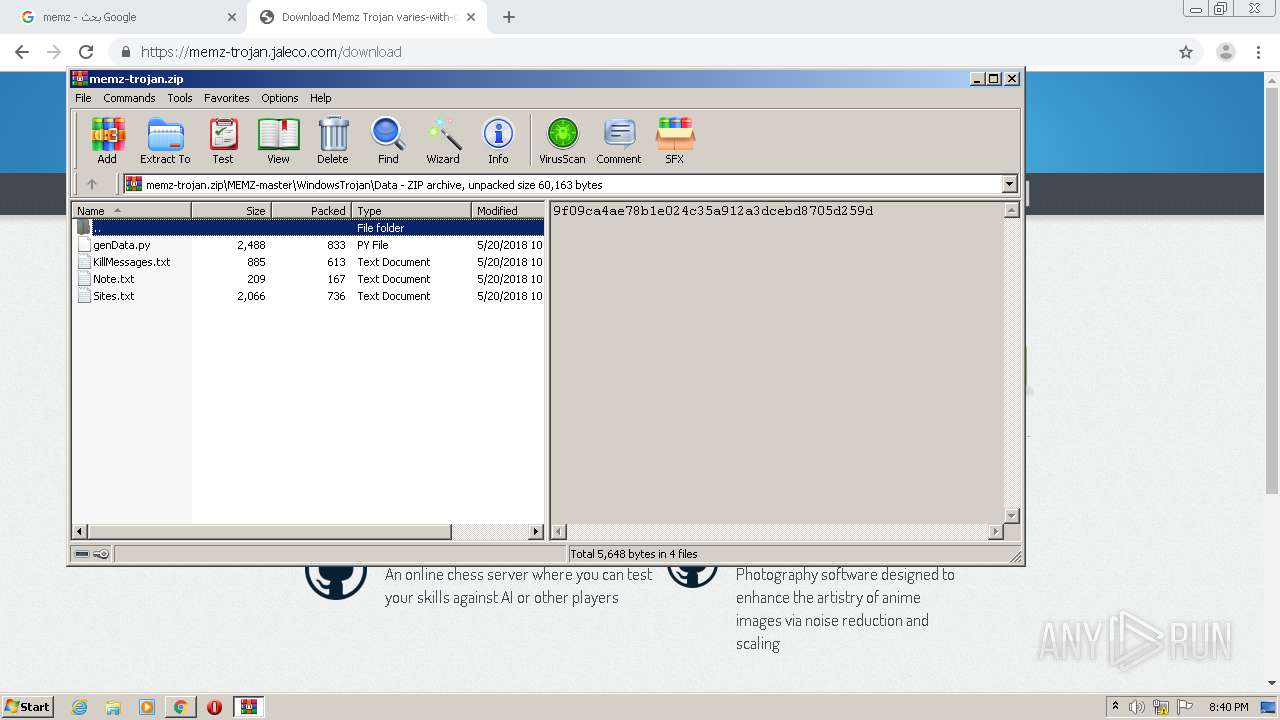Image resolution: width=1280 pixels, height=720 pixels.
Task: Click the Delete toolbar icon
Action: pos(333,140)
